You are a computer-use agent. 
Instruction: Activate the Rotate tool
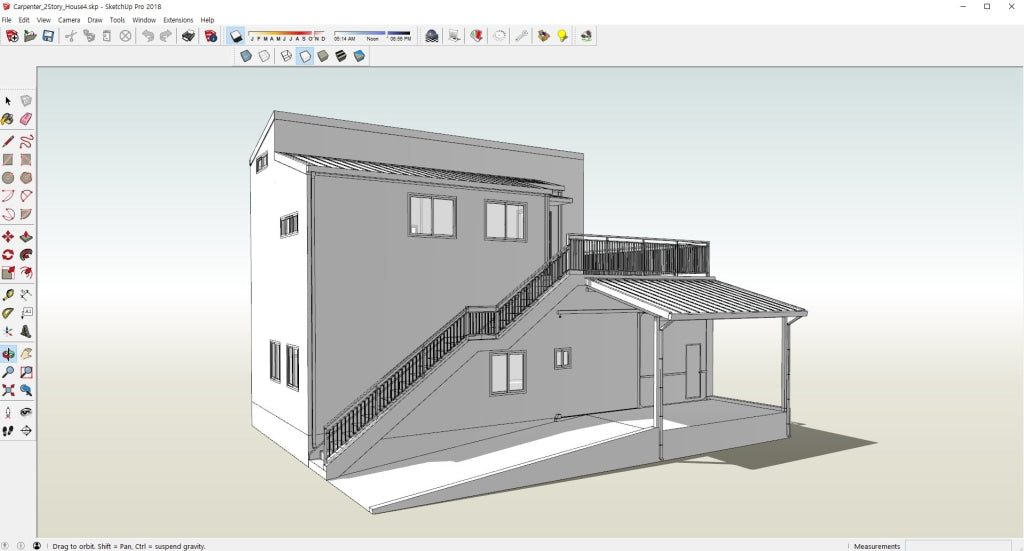tap(8, 255)
